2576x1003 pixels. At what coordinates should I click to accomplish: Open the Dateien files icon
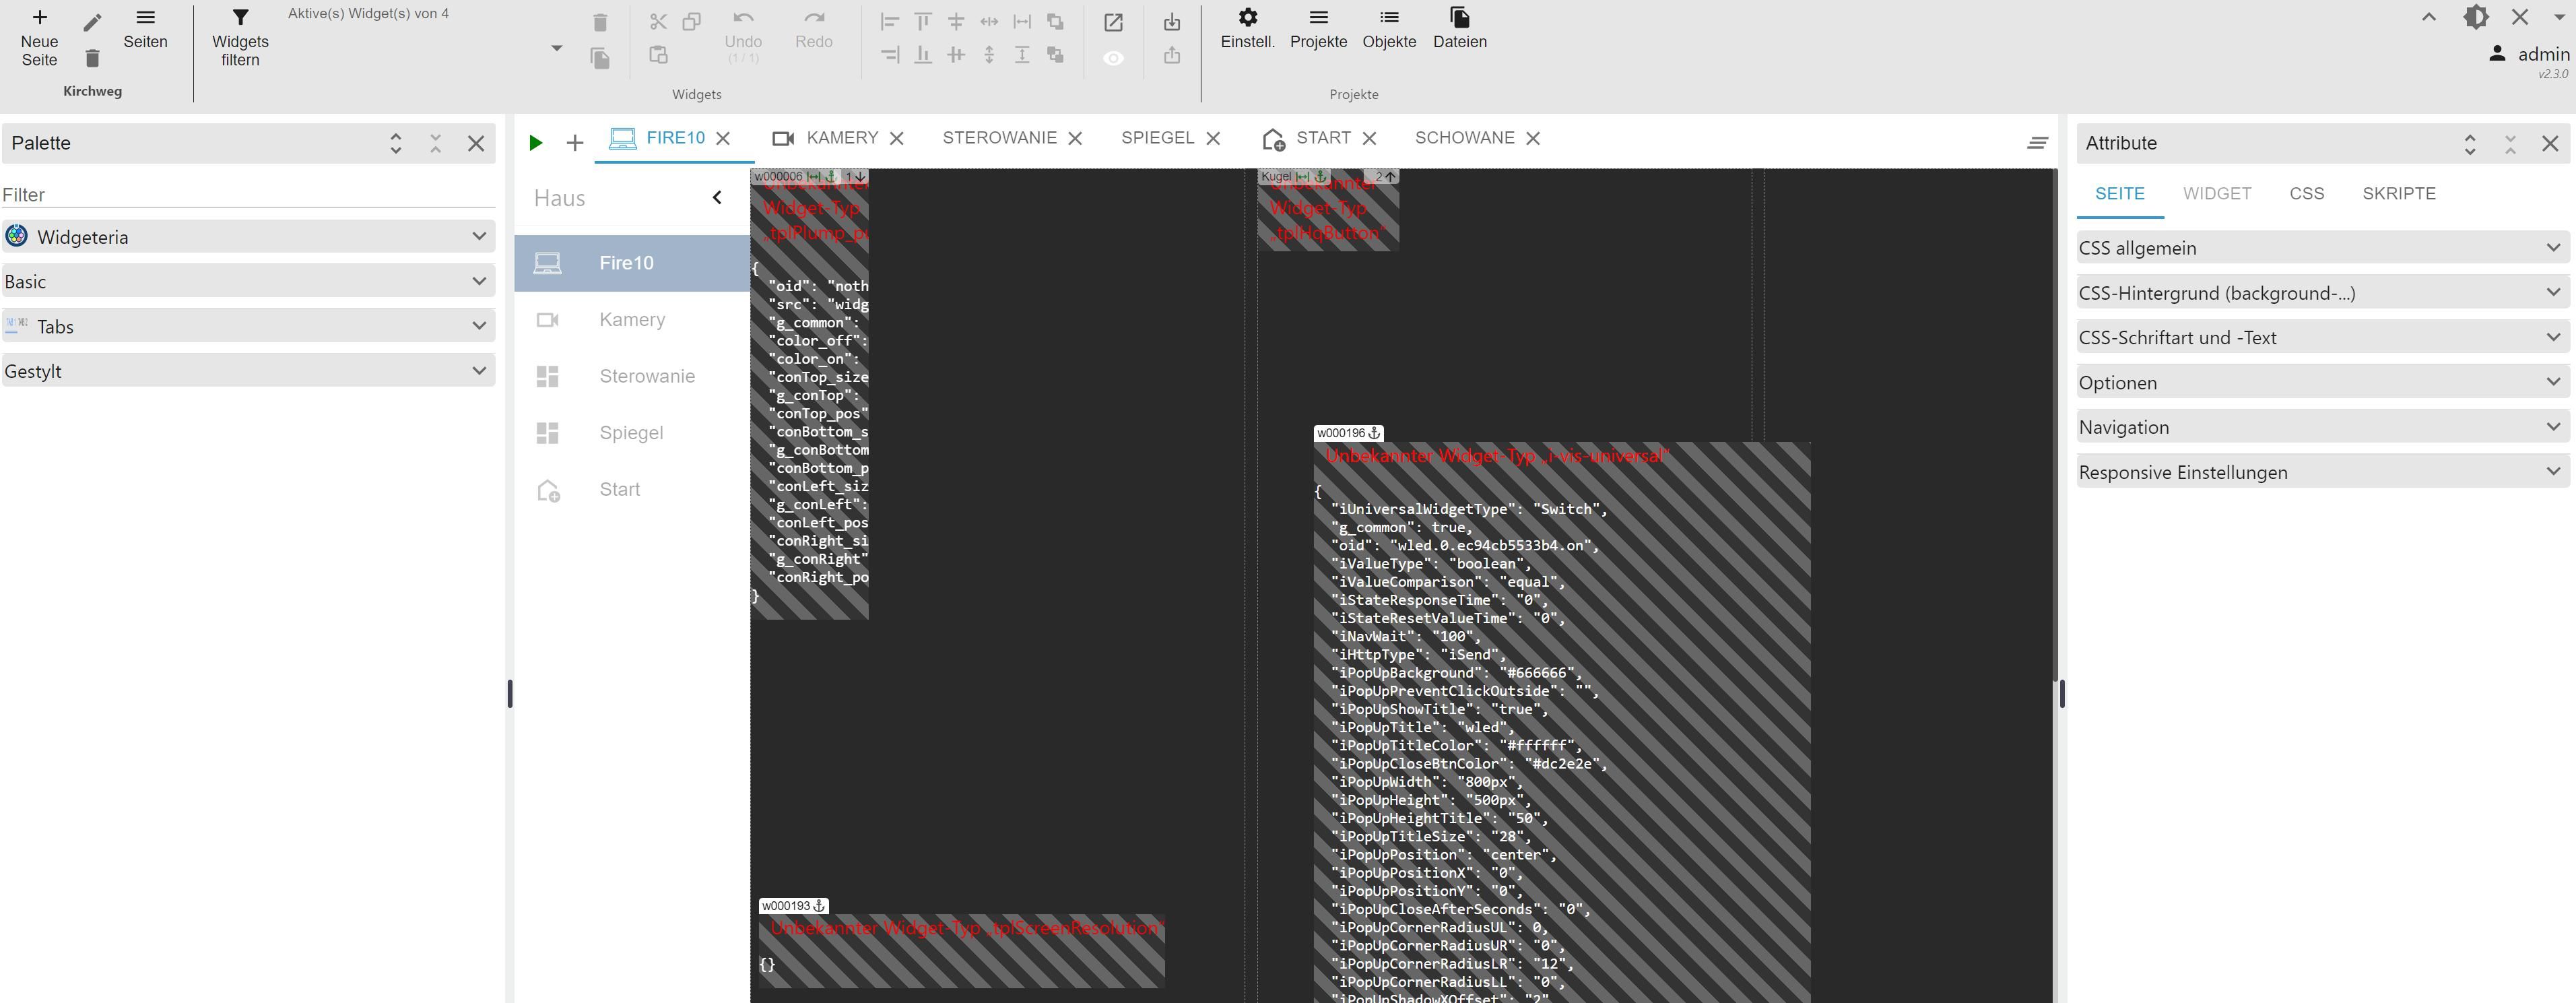1459,18
